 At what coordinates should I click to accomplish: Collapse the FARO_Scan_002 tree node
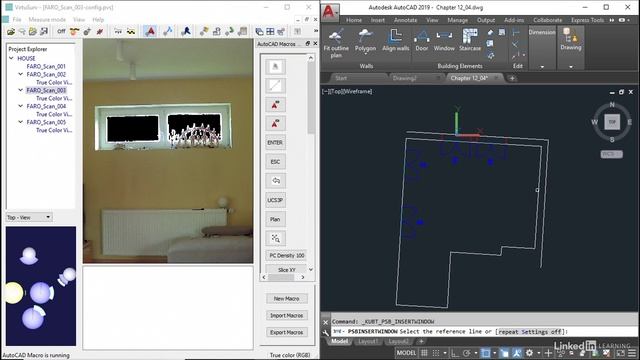(20, 74)
